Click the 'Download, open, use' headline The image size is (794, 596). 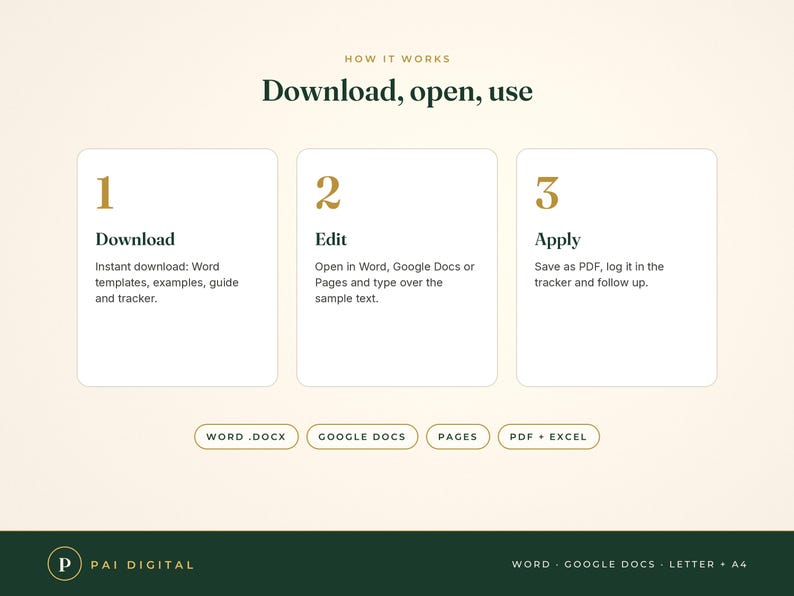click(x=398, y=92)
